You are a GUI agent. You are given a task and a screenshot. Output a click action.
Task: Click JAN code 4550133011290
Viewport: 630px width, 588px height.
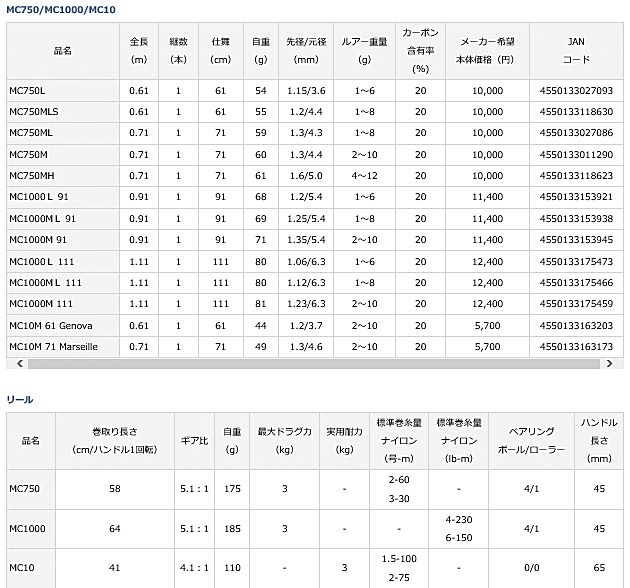click(x=576, y=154)
